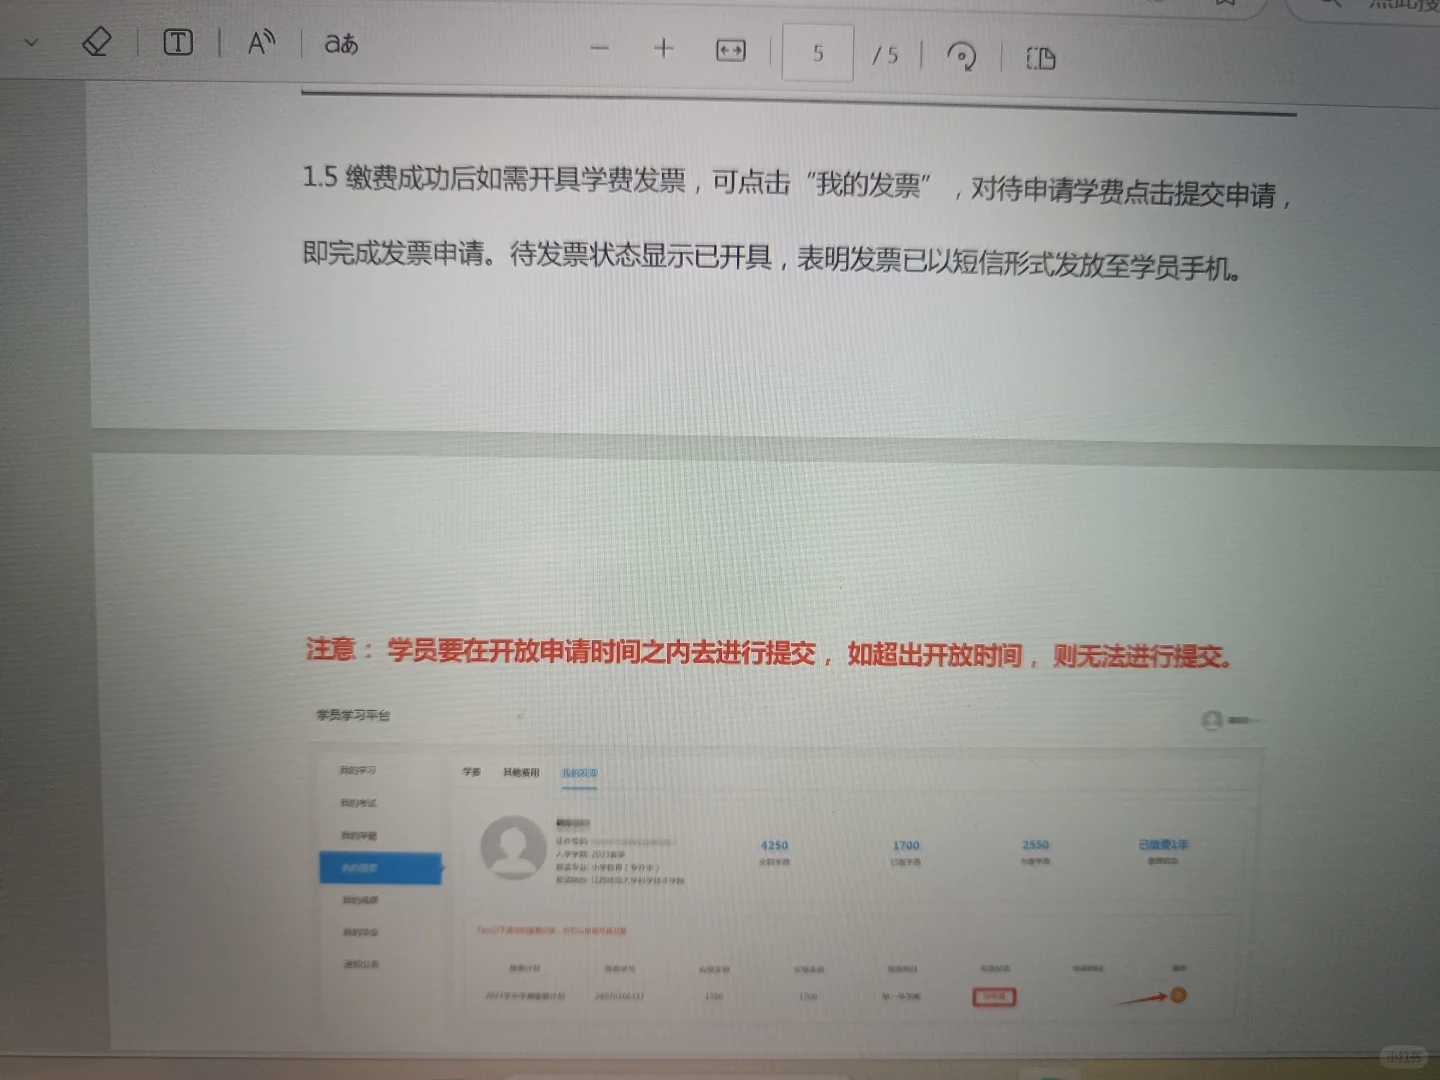Viewport: 1440px width, 1080px height.
Task: Click the Add text box tool
Action: point(178,42)
